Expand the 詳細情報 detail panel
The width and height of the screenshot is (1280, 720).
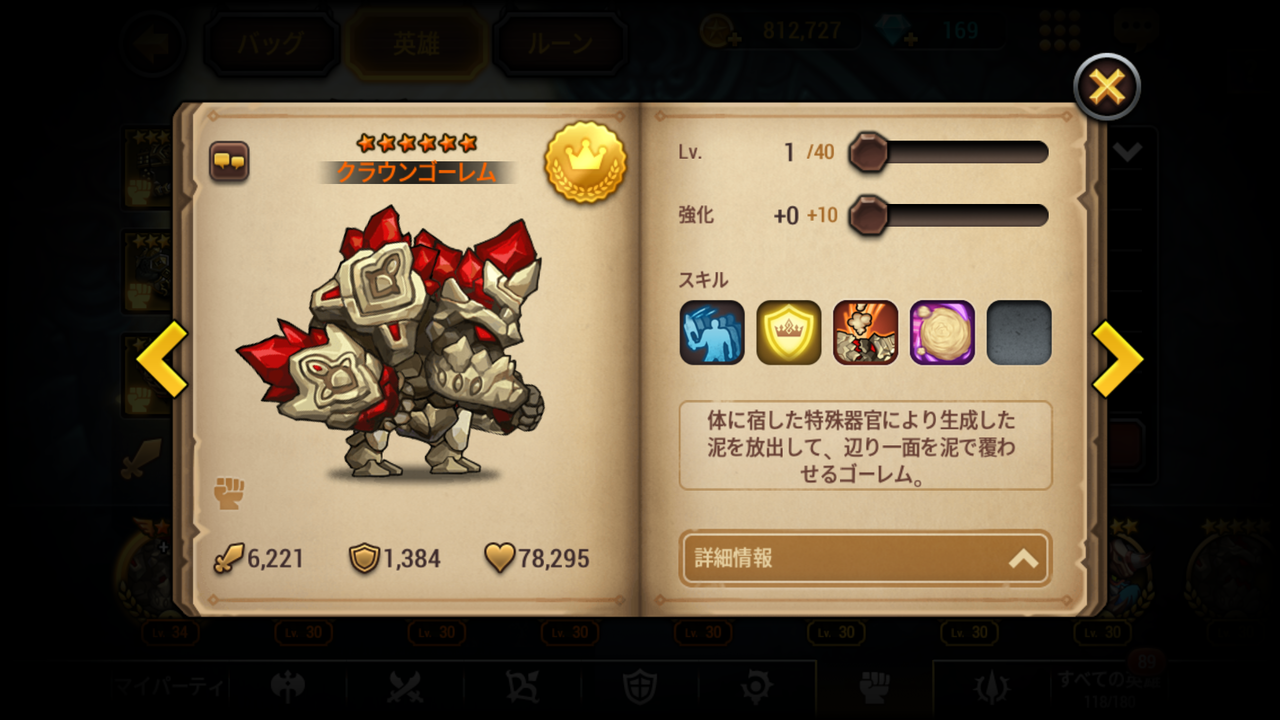865,558
